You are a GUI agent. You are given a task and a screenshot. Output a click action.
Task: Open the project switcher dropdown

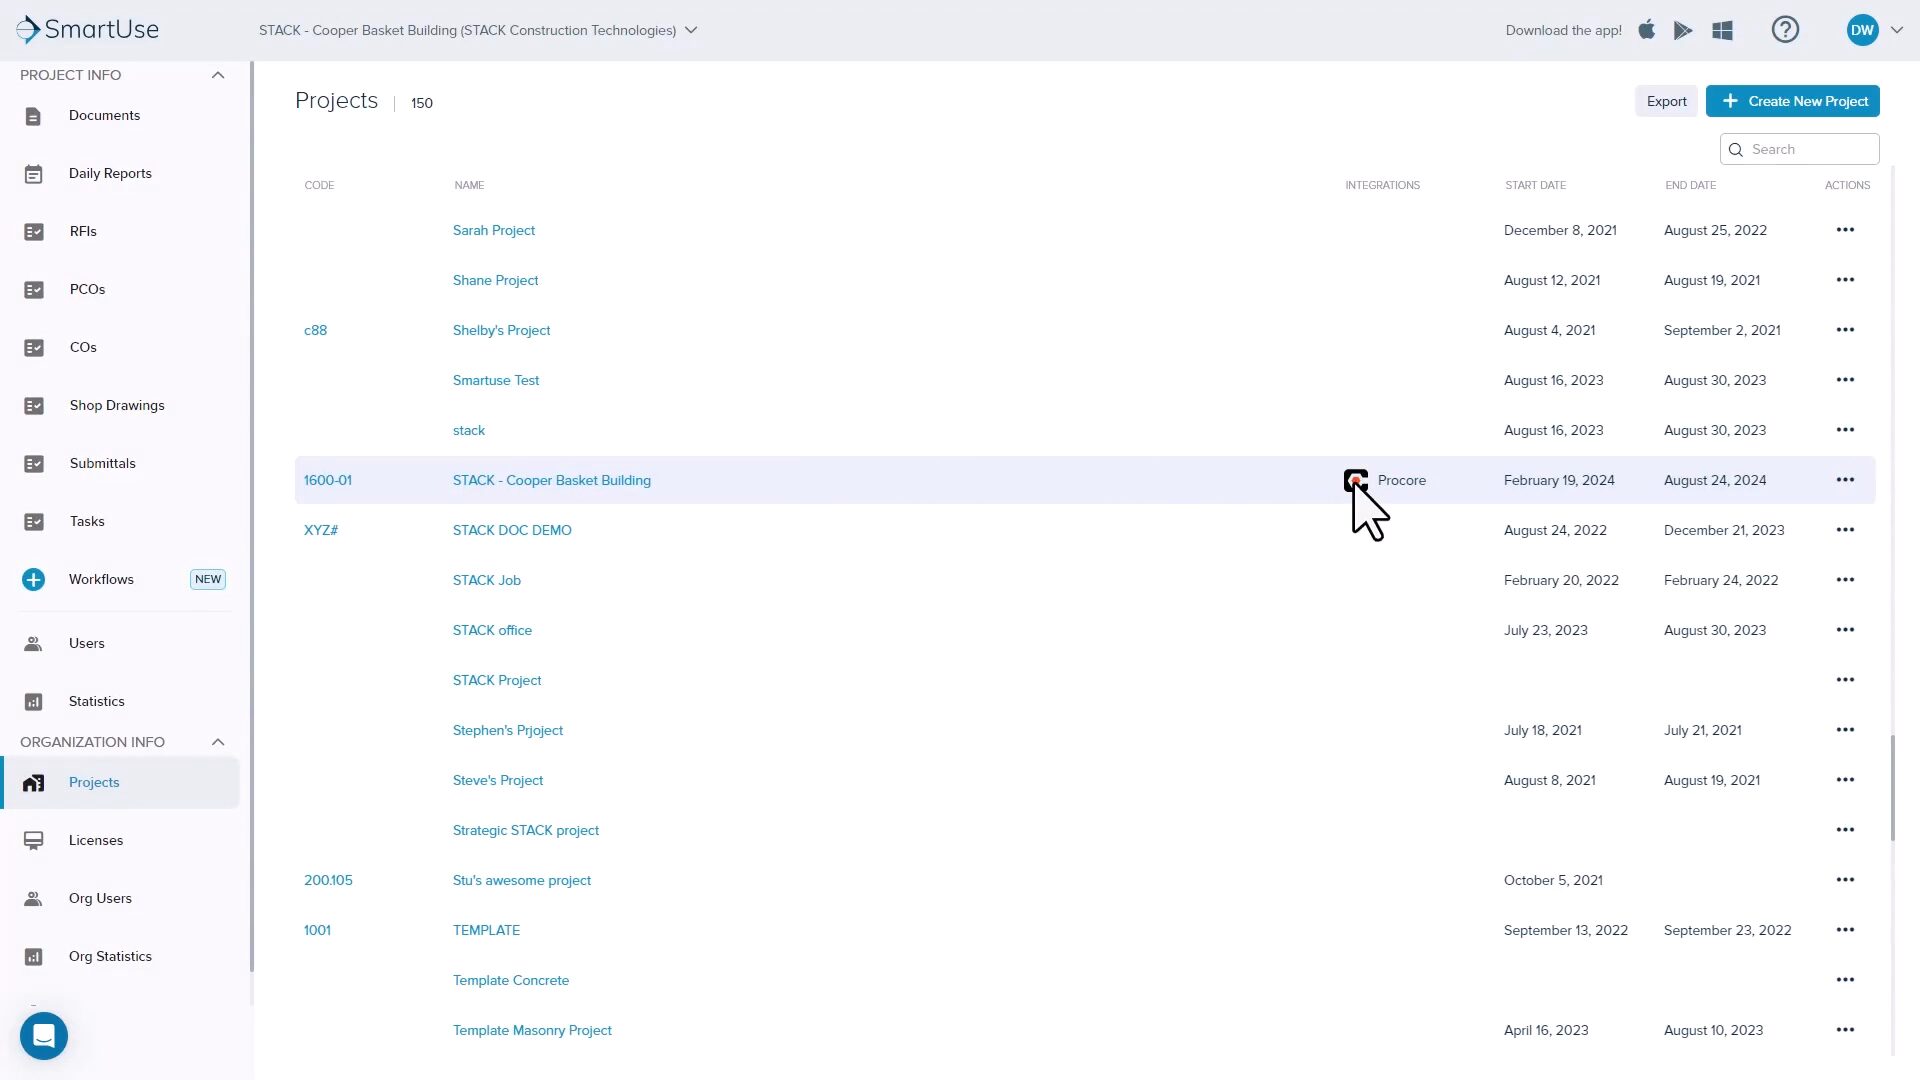691,30
